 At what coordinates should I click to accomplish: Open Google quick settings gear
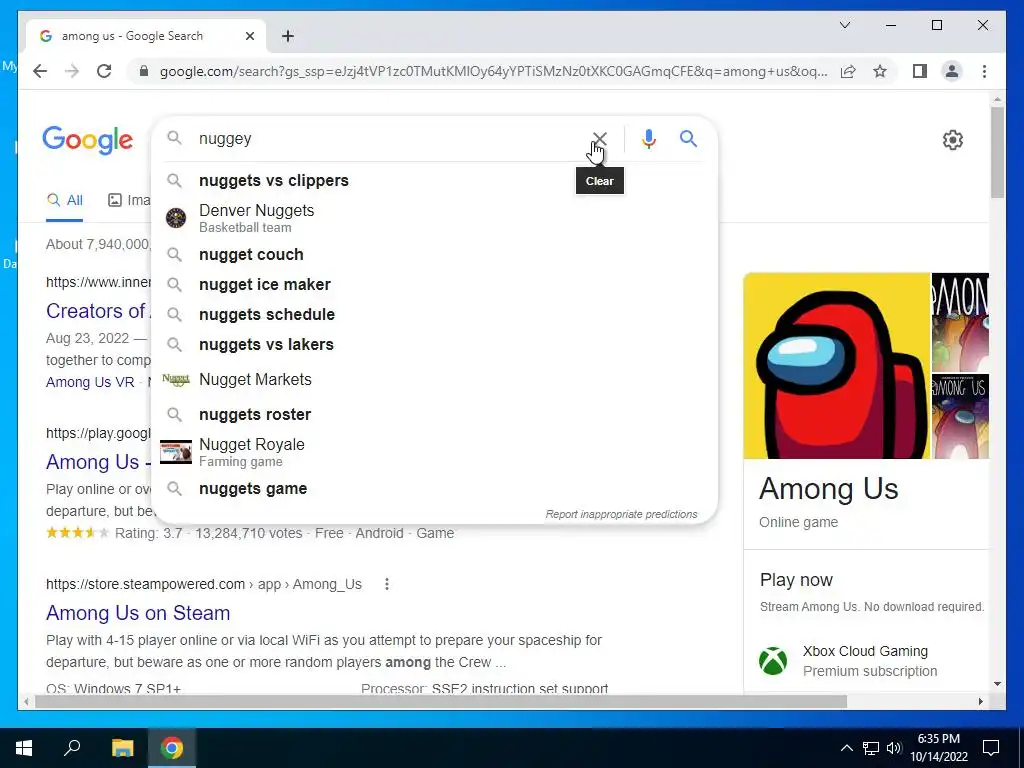(952, 140)
